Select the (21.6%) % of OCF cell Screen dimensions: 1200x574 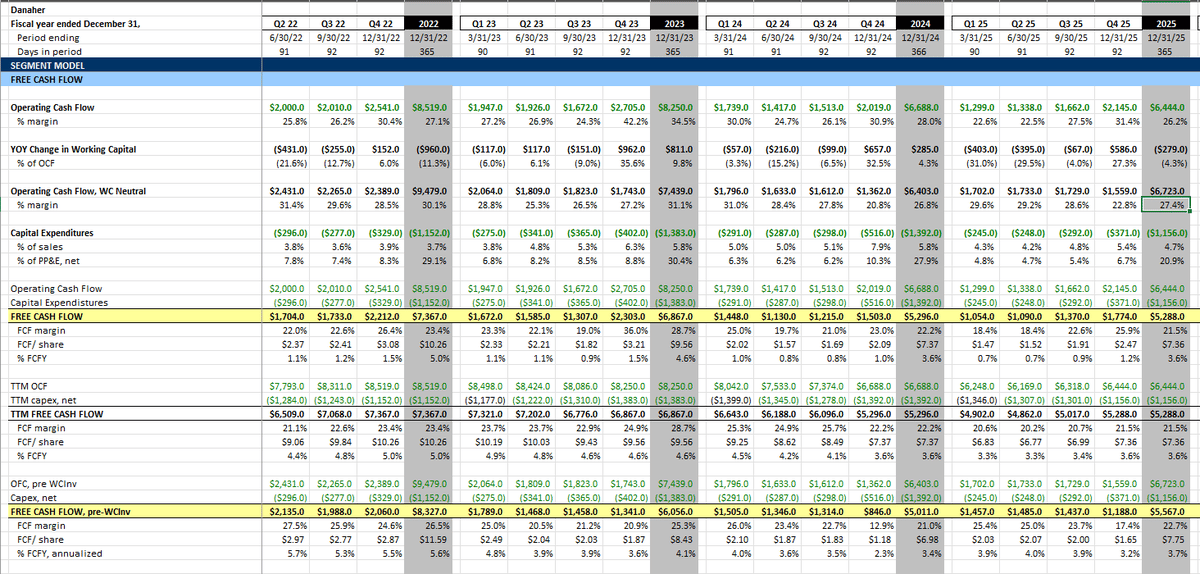290,163
